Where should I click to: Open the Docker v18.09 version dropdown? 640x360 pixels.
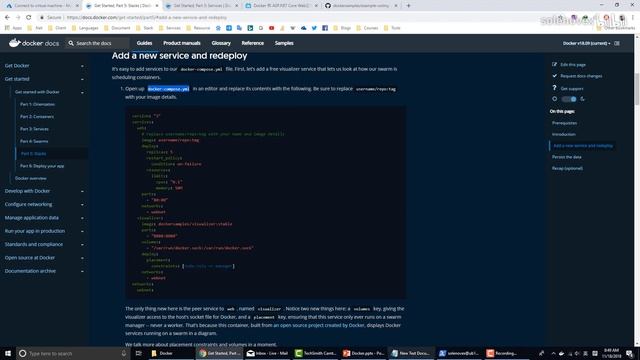pos(587,43)
